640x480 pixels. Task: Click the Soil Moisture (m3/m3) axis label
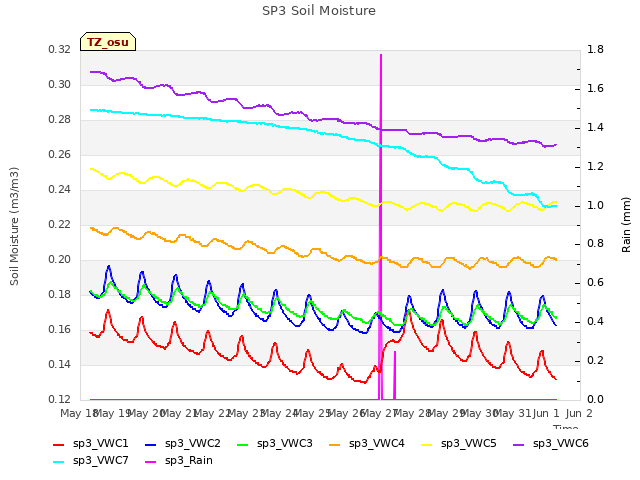tap(14, 226)
